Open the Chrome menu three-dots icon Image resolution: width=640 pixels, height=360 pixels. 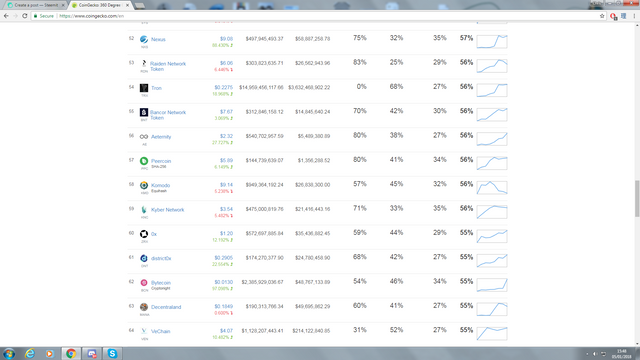pos(634,16)
